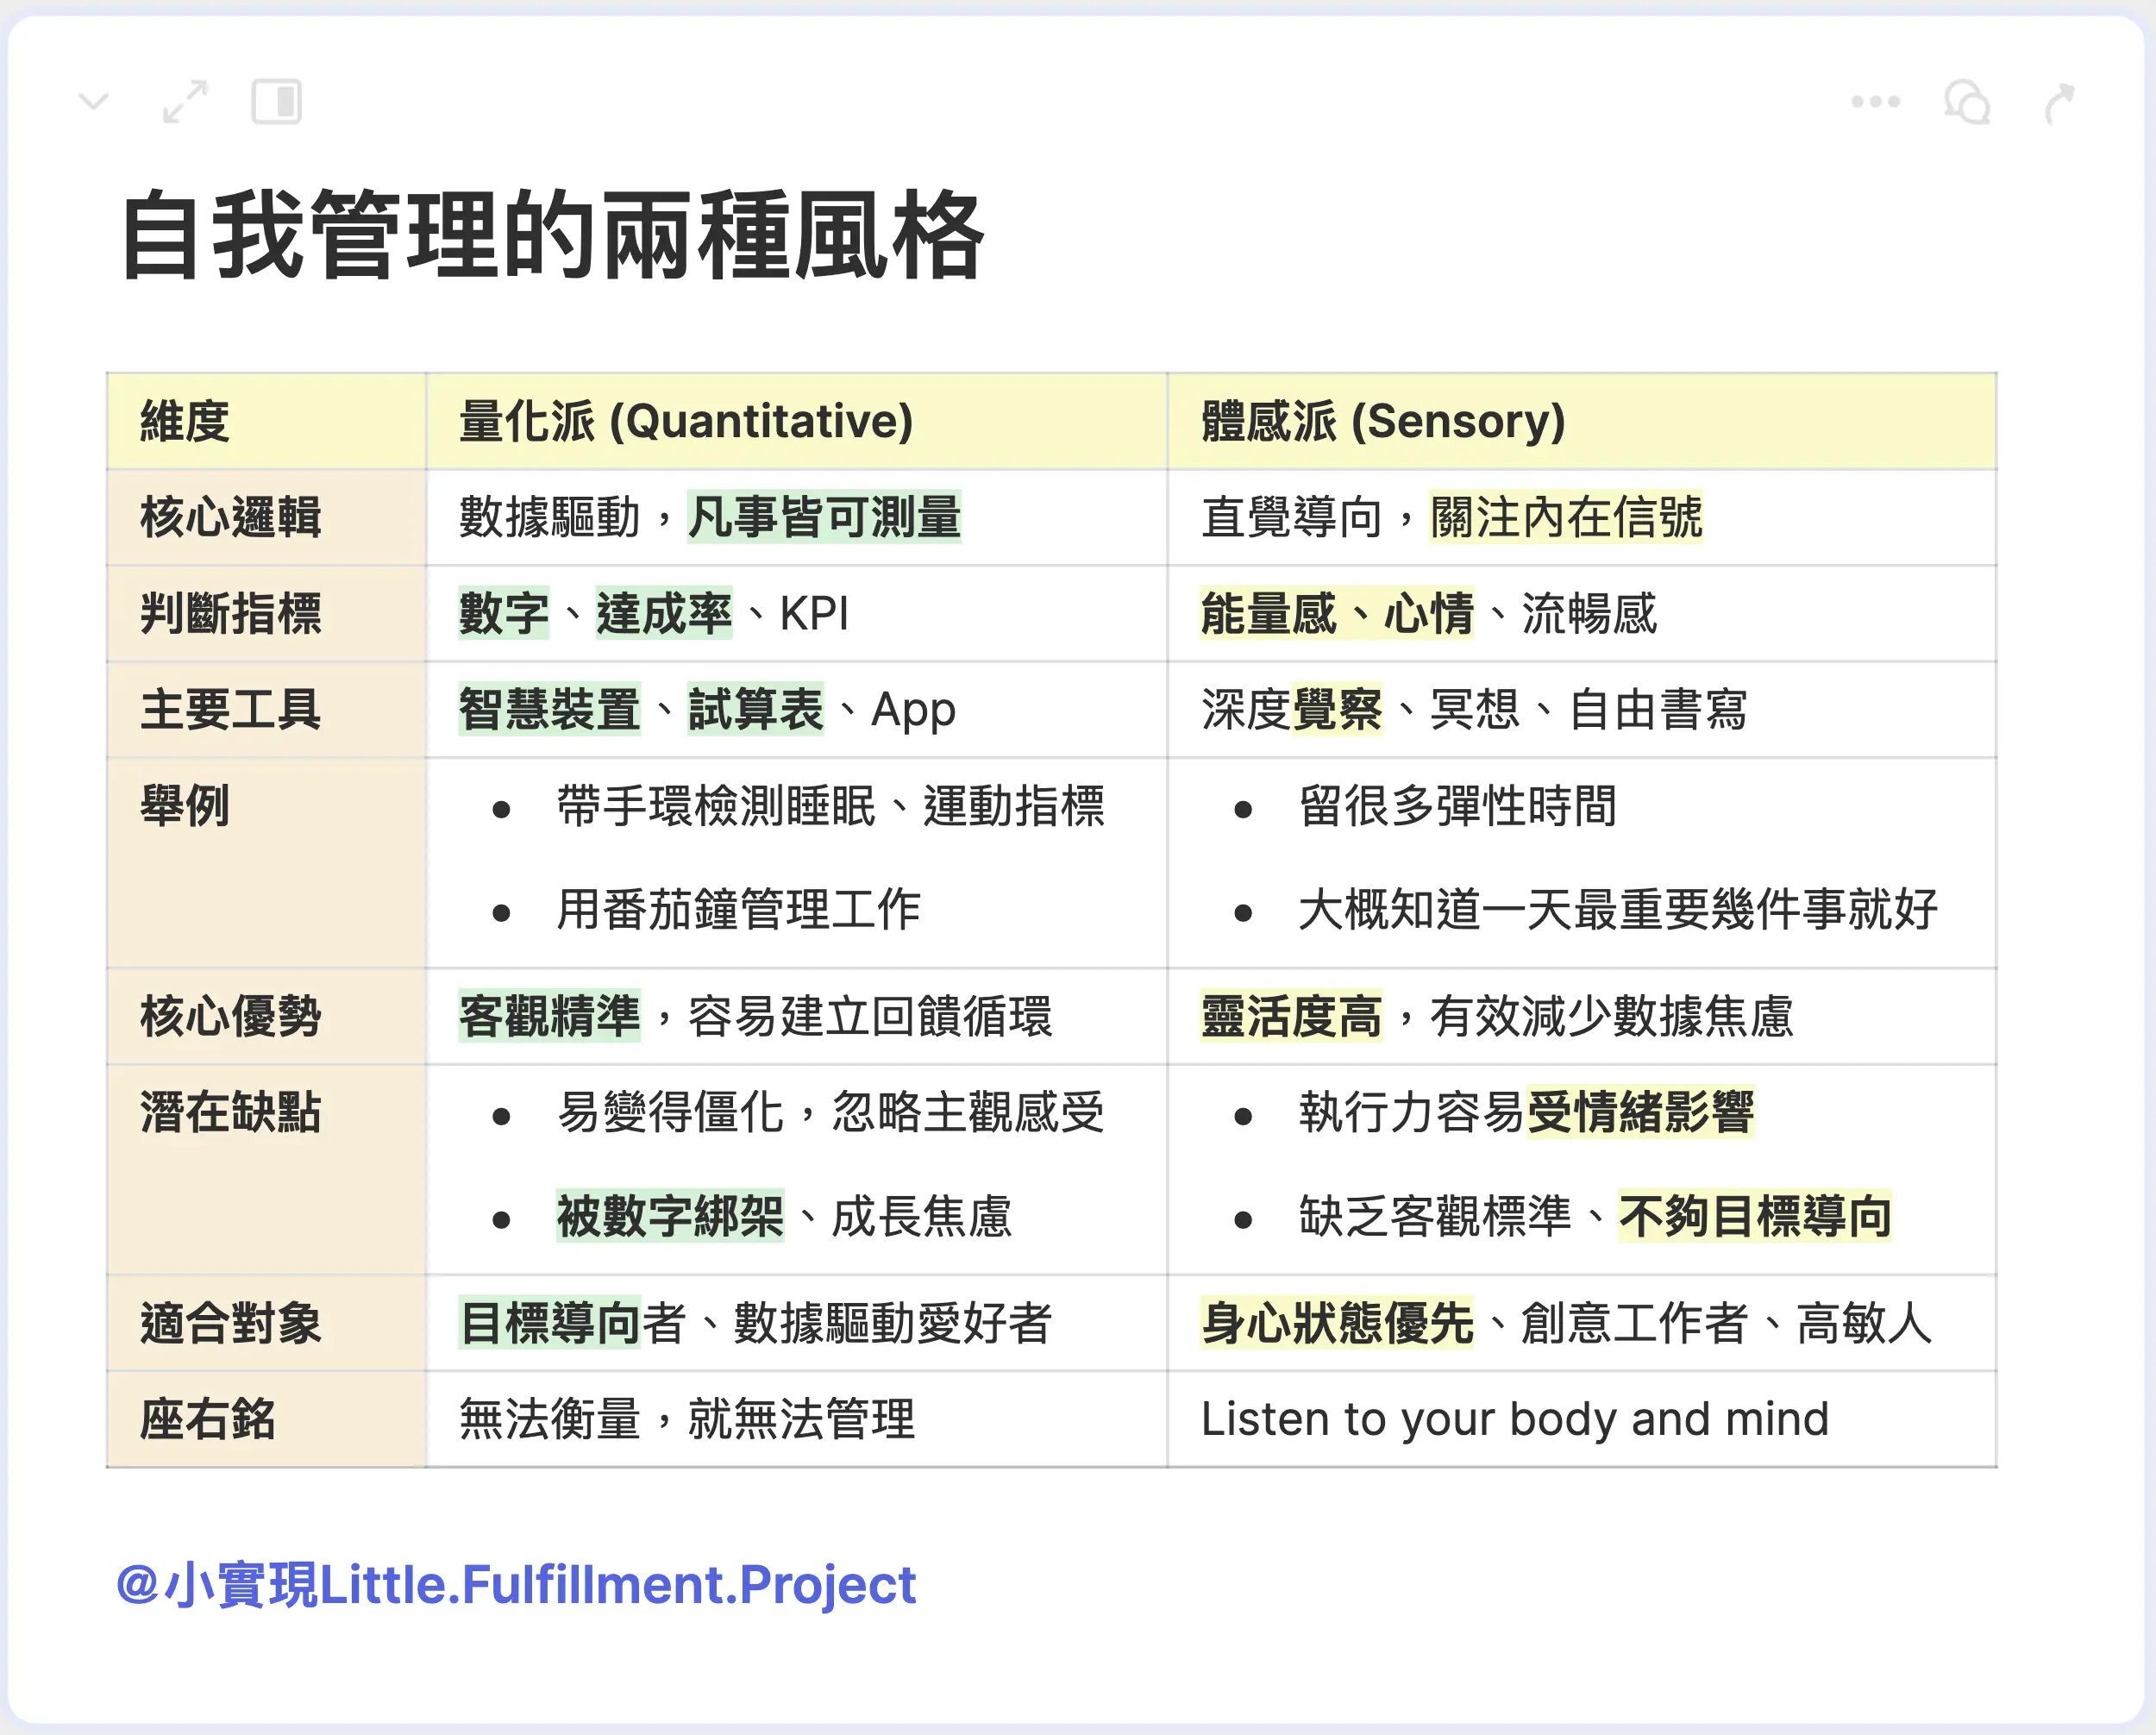Expand the note to full screen
The image size is (2156, 1735).
coord(186,102)
